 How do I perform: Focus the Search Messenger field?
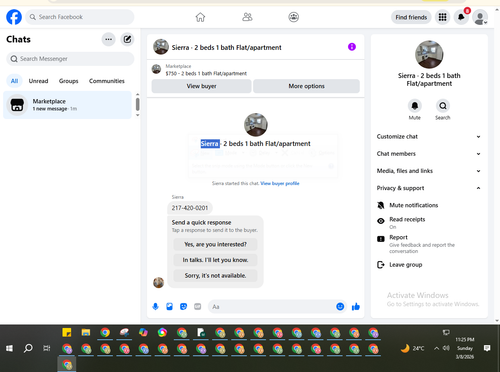70,59
